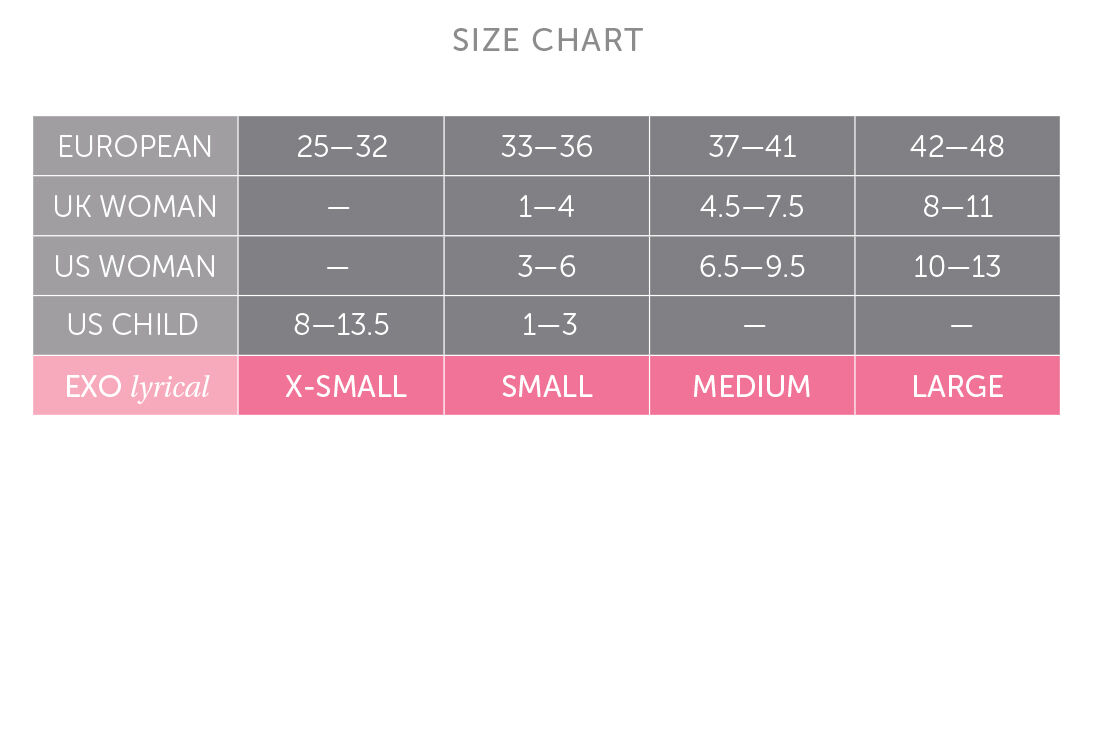1100x738 pixels.
Task: Select the EXO lyrical label cell
Action: 137,386
